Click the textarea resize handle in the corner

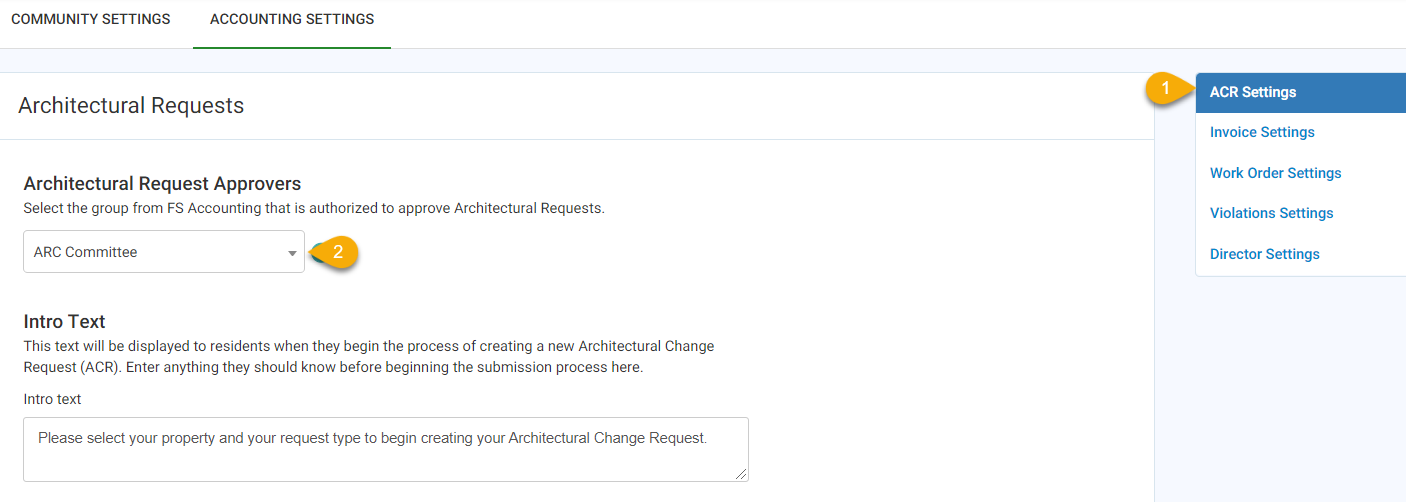click(741, 474)
